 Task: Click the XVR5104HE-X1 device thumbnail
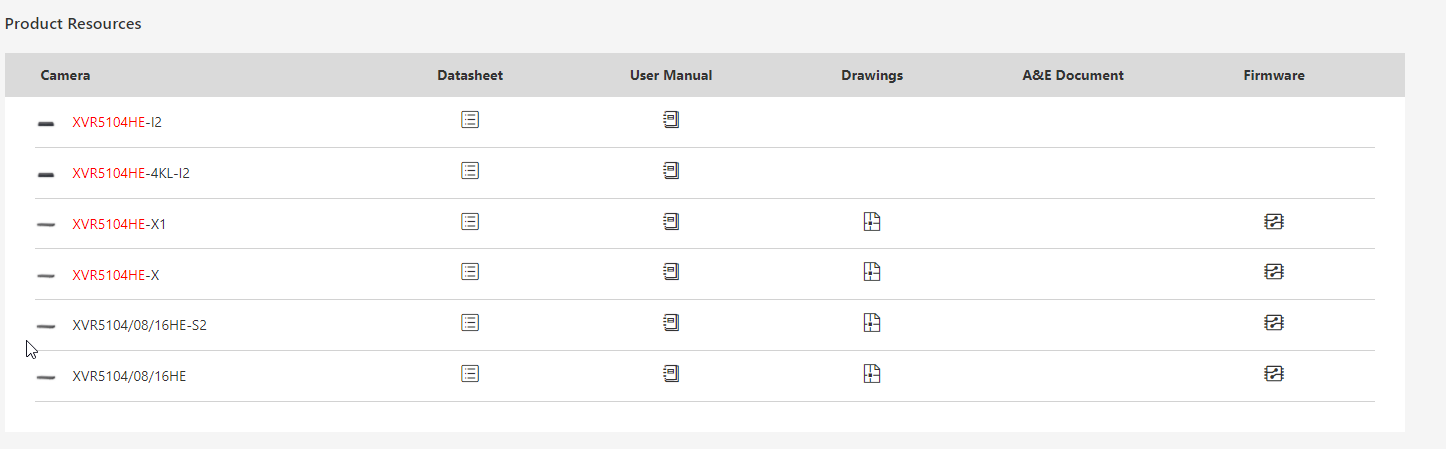46,225
